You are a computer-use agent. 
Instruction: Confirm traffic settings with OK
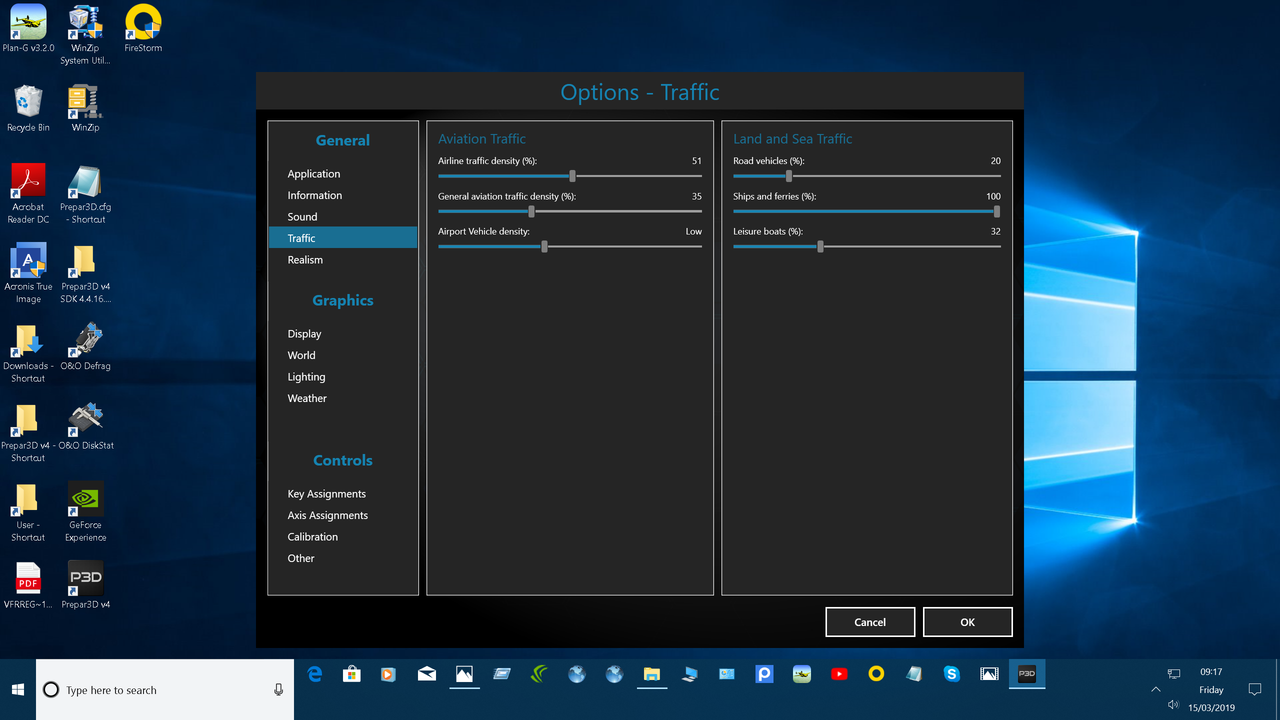click(x=966, y=621)
